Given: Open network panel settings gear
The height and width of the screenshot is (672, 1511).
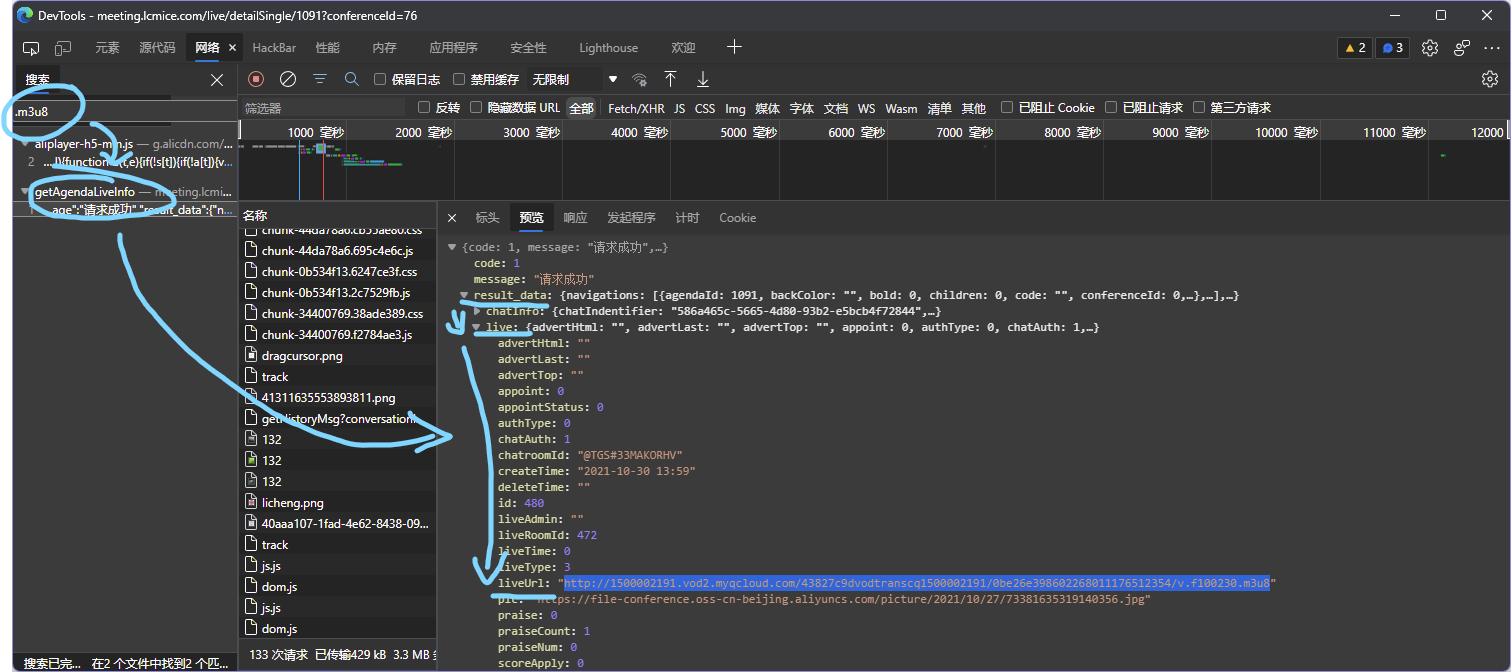Looking at the screenshot, I should point(1489,79).
